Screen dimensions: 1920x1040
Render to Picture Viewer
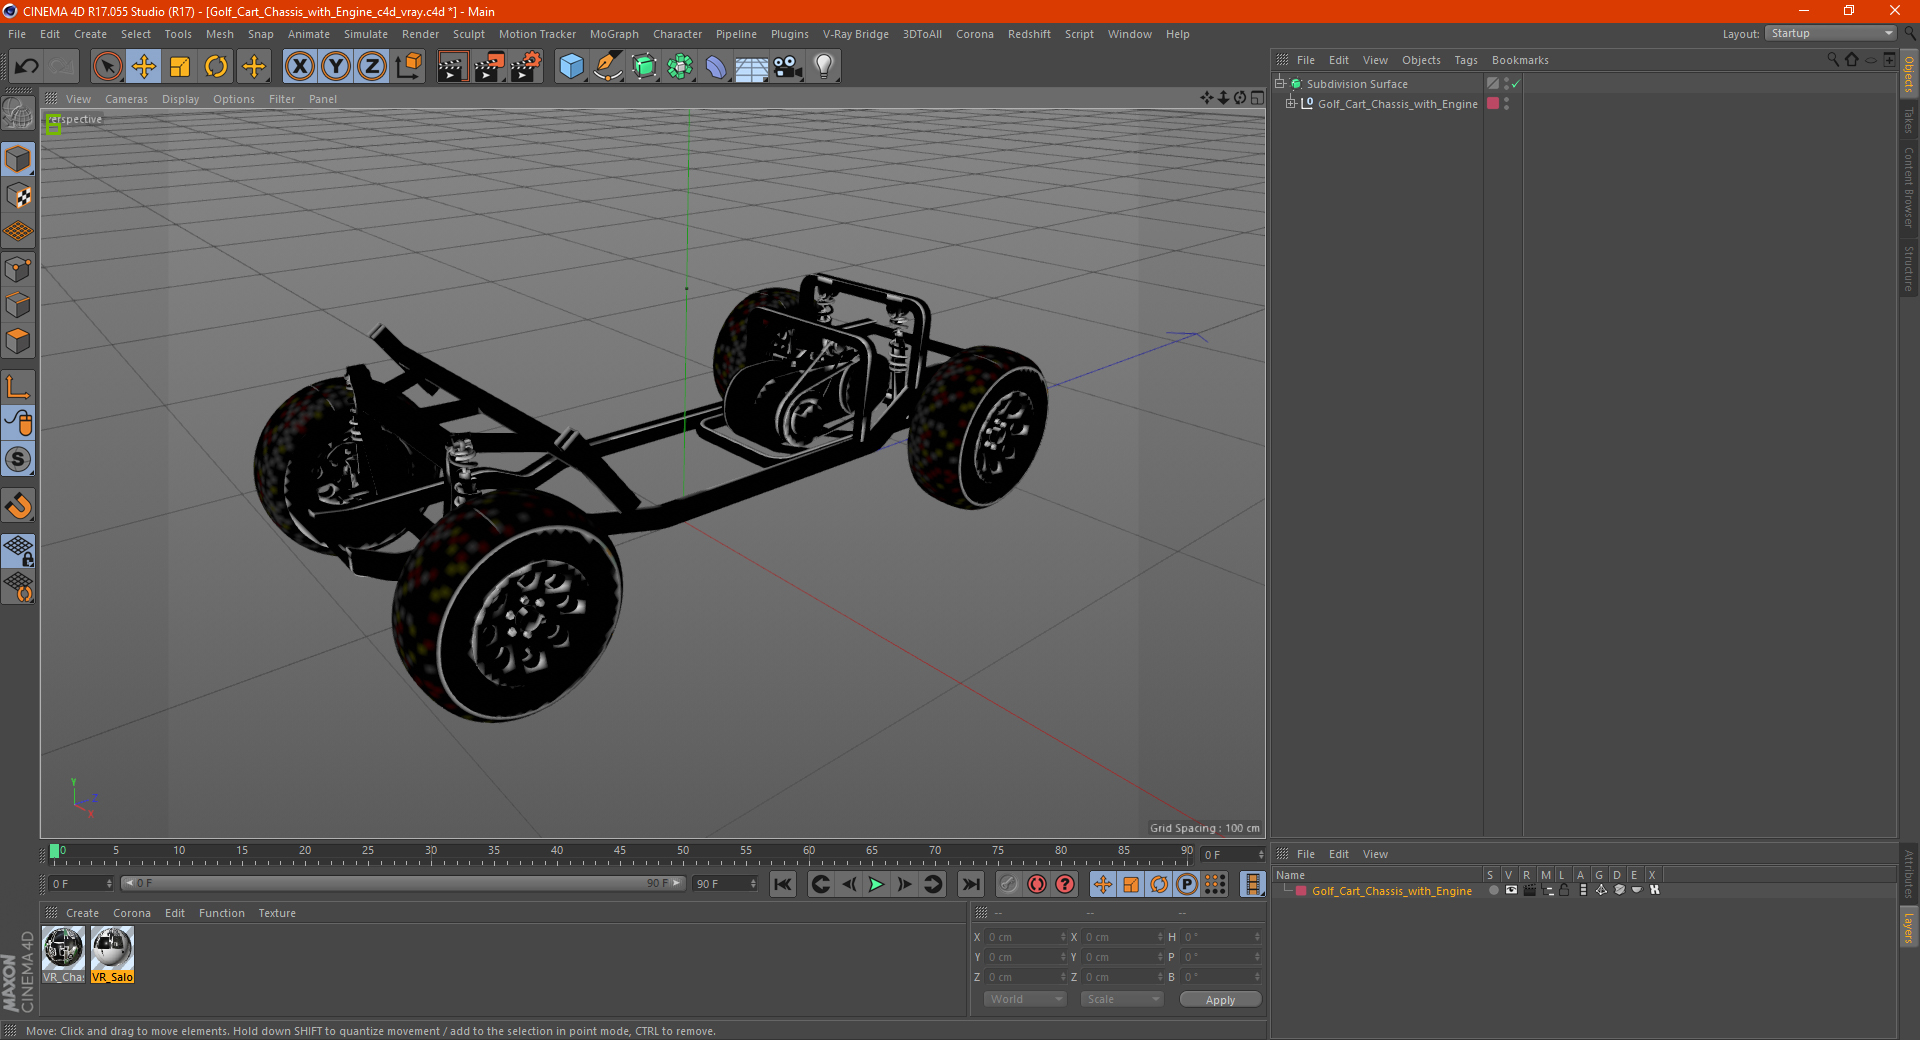tap(489, 67)
